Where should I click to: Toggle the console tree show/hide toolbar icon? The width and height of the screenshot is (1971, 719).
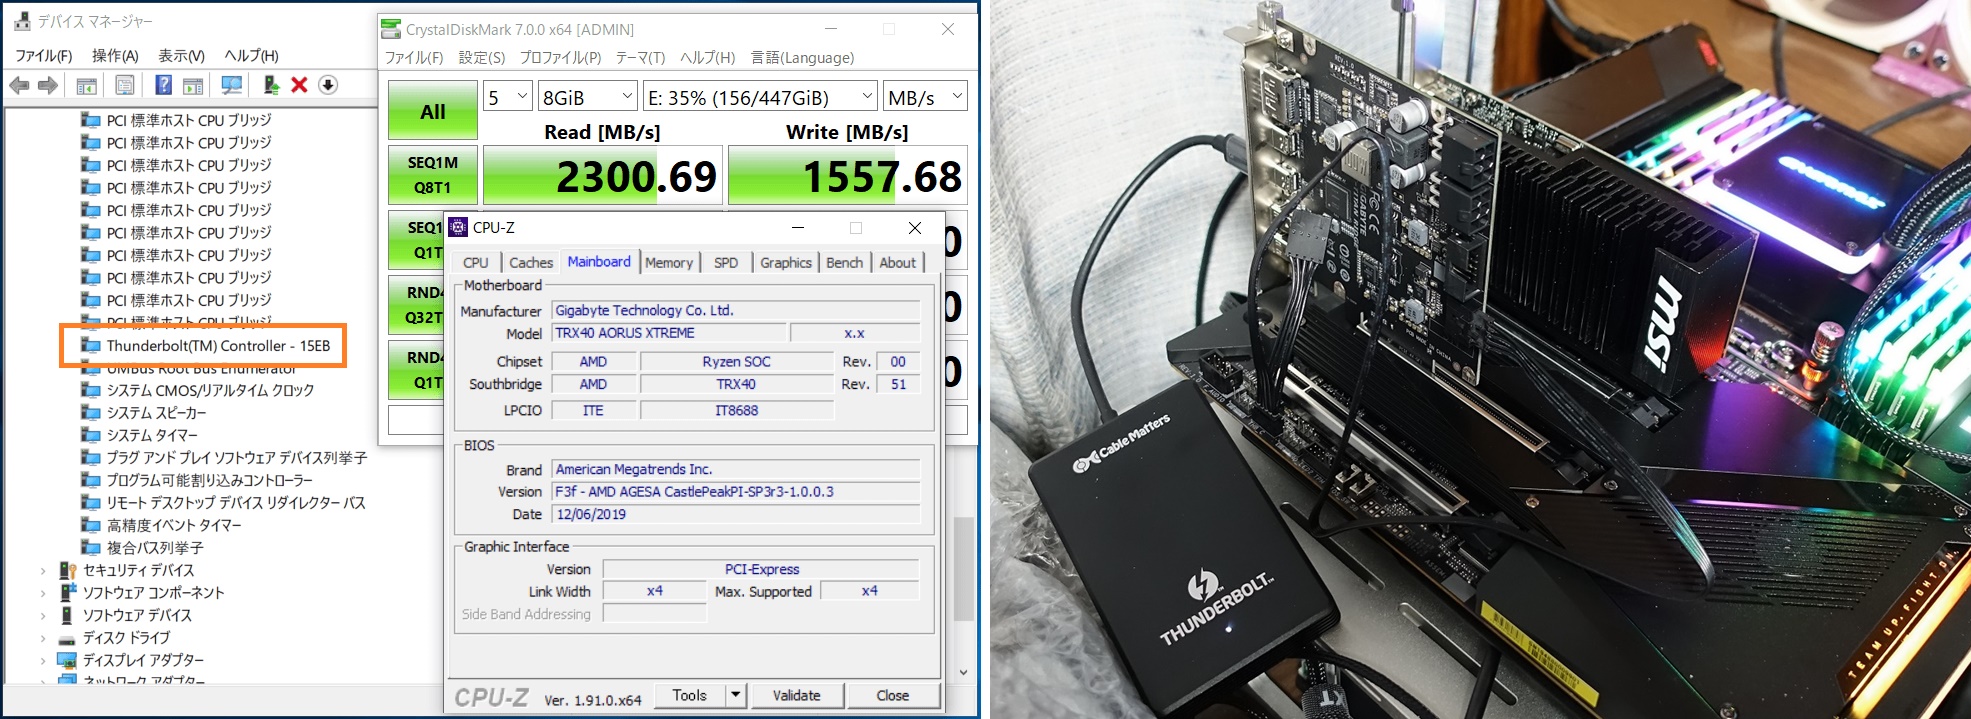coord(87,86)
